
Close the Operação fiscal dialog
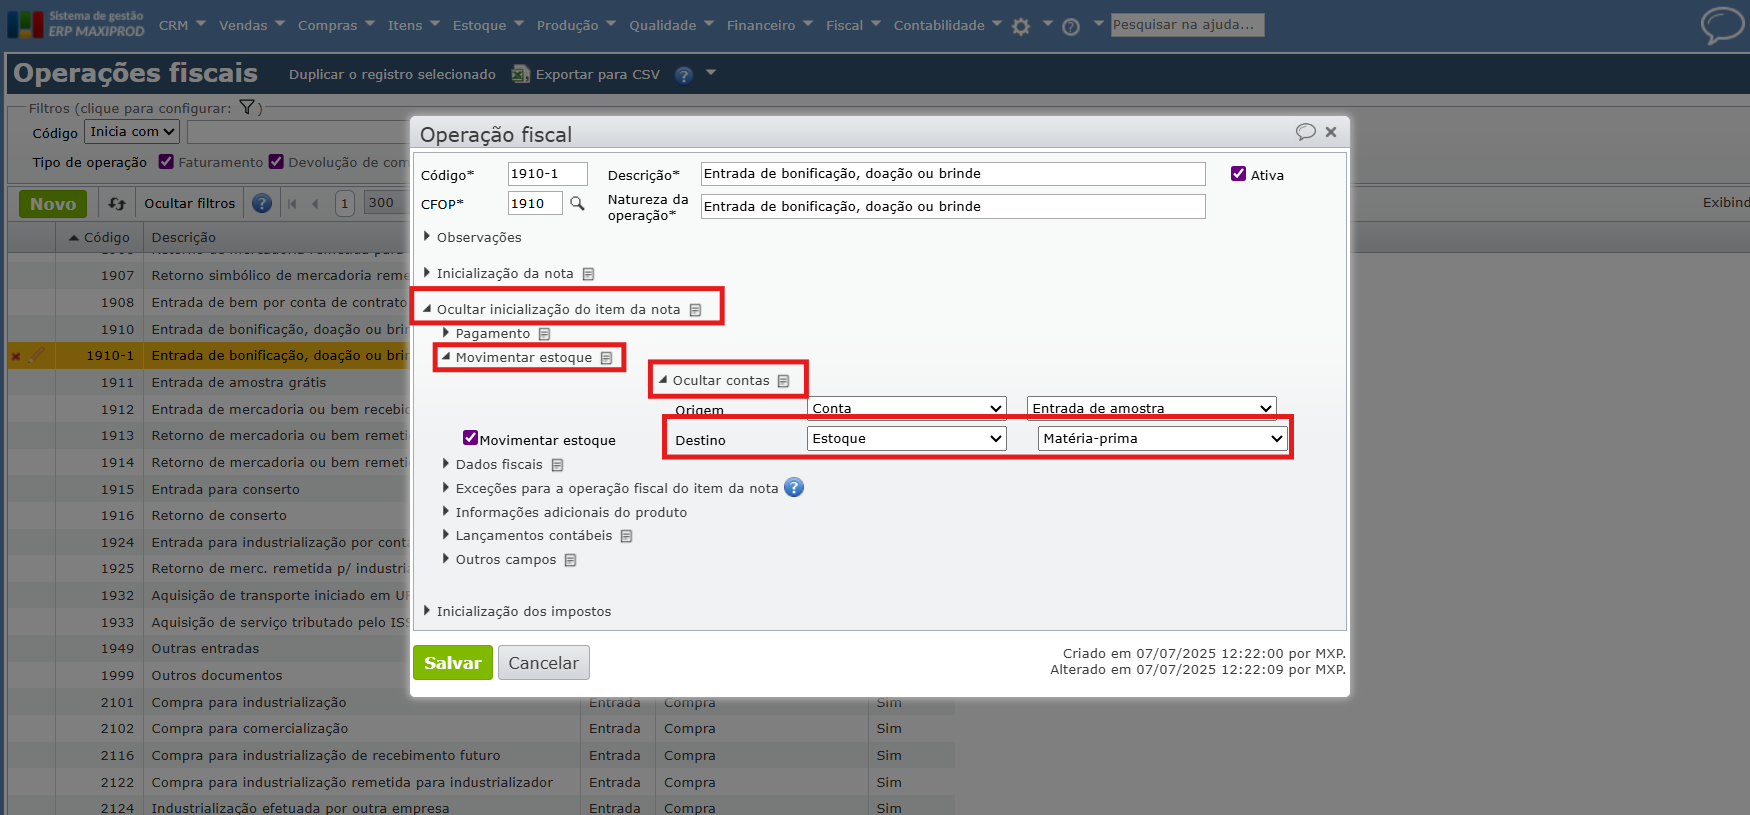coord(1331,132)
